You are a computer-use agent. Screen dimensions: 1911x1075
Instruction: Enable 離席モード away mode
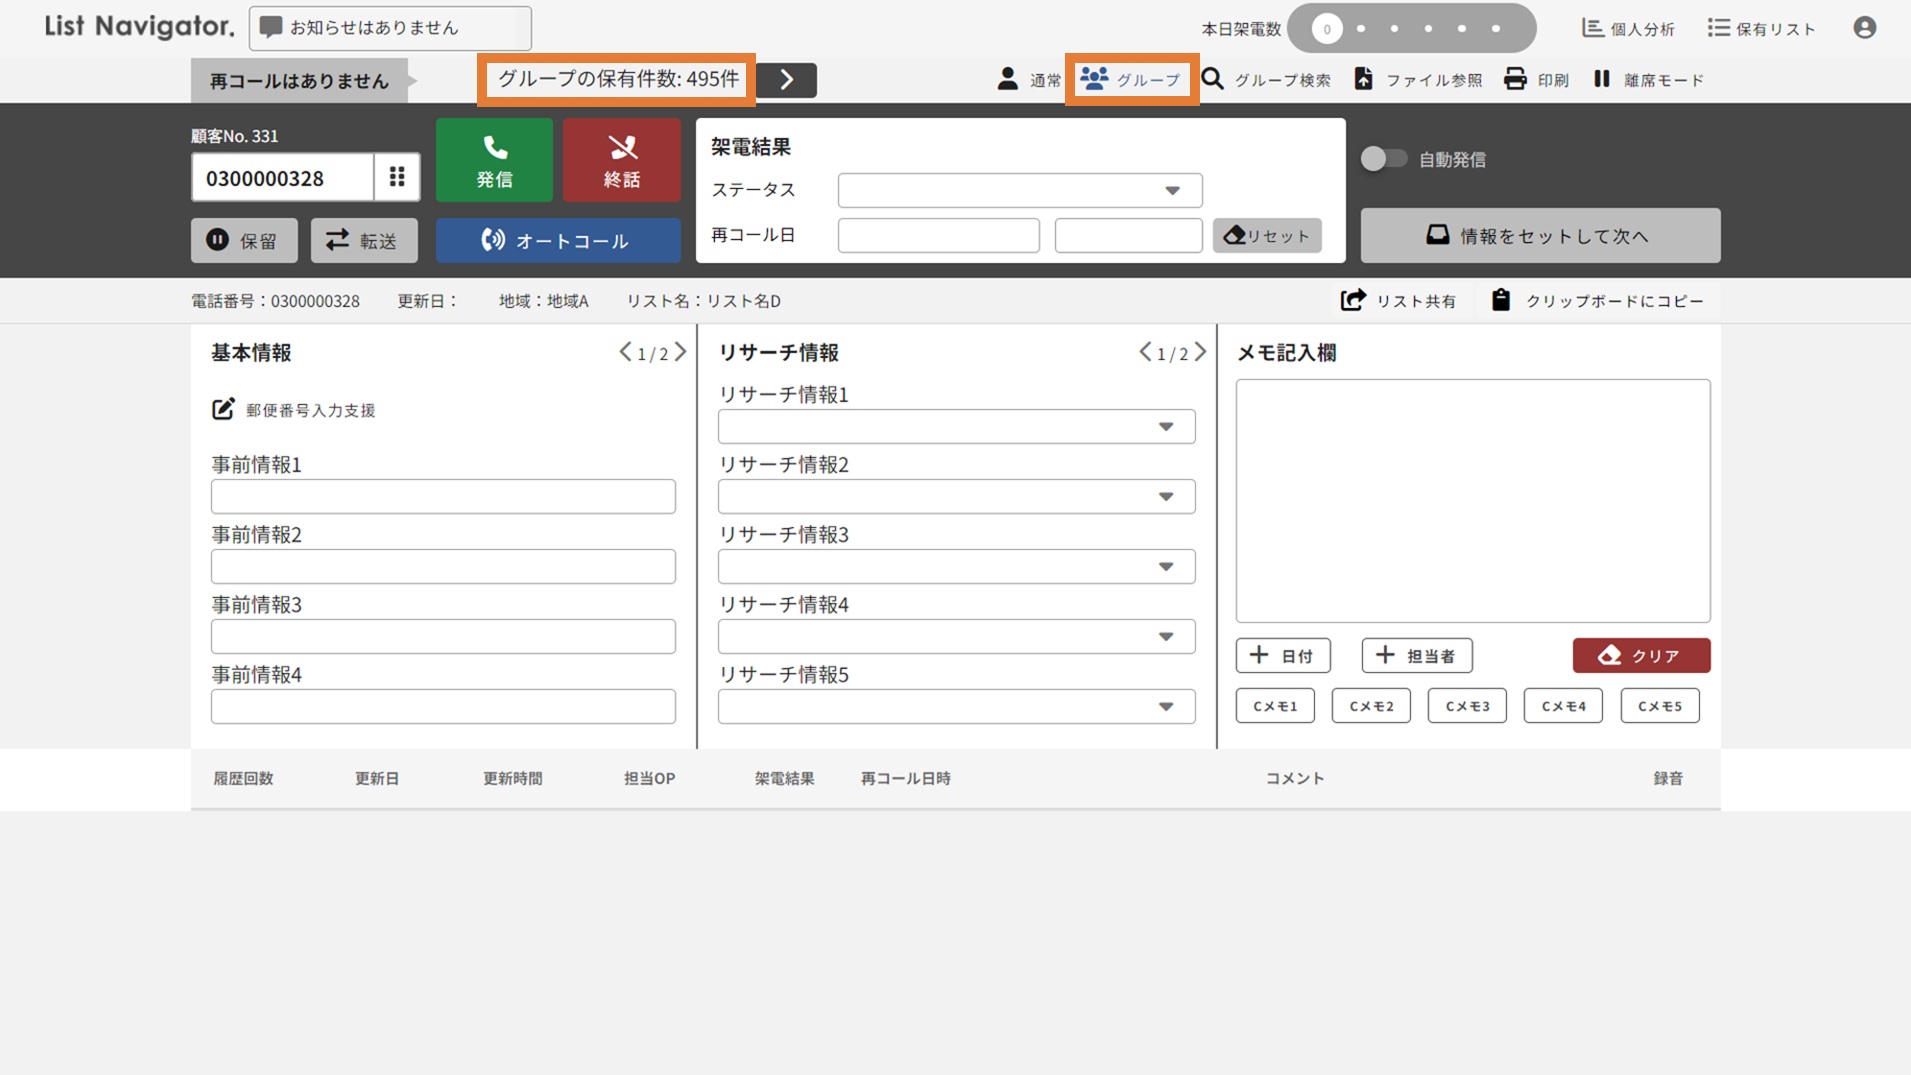pos(1646,79)
